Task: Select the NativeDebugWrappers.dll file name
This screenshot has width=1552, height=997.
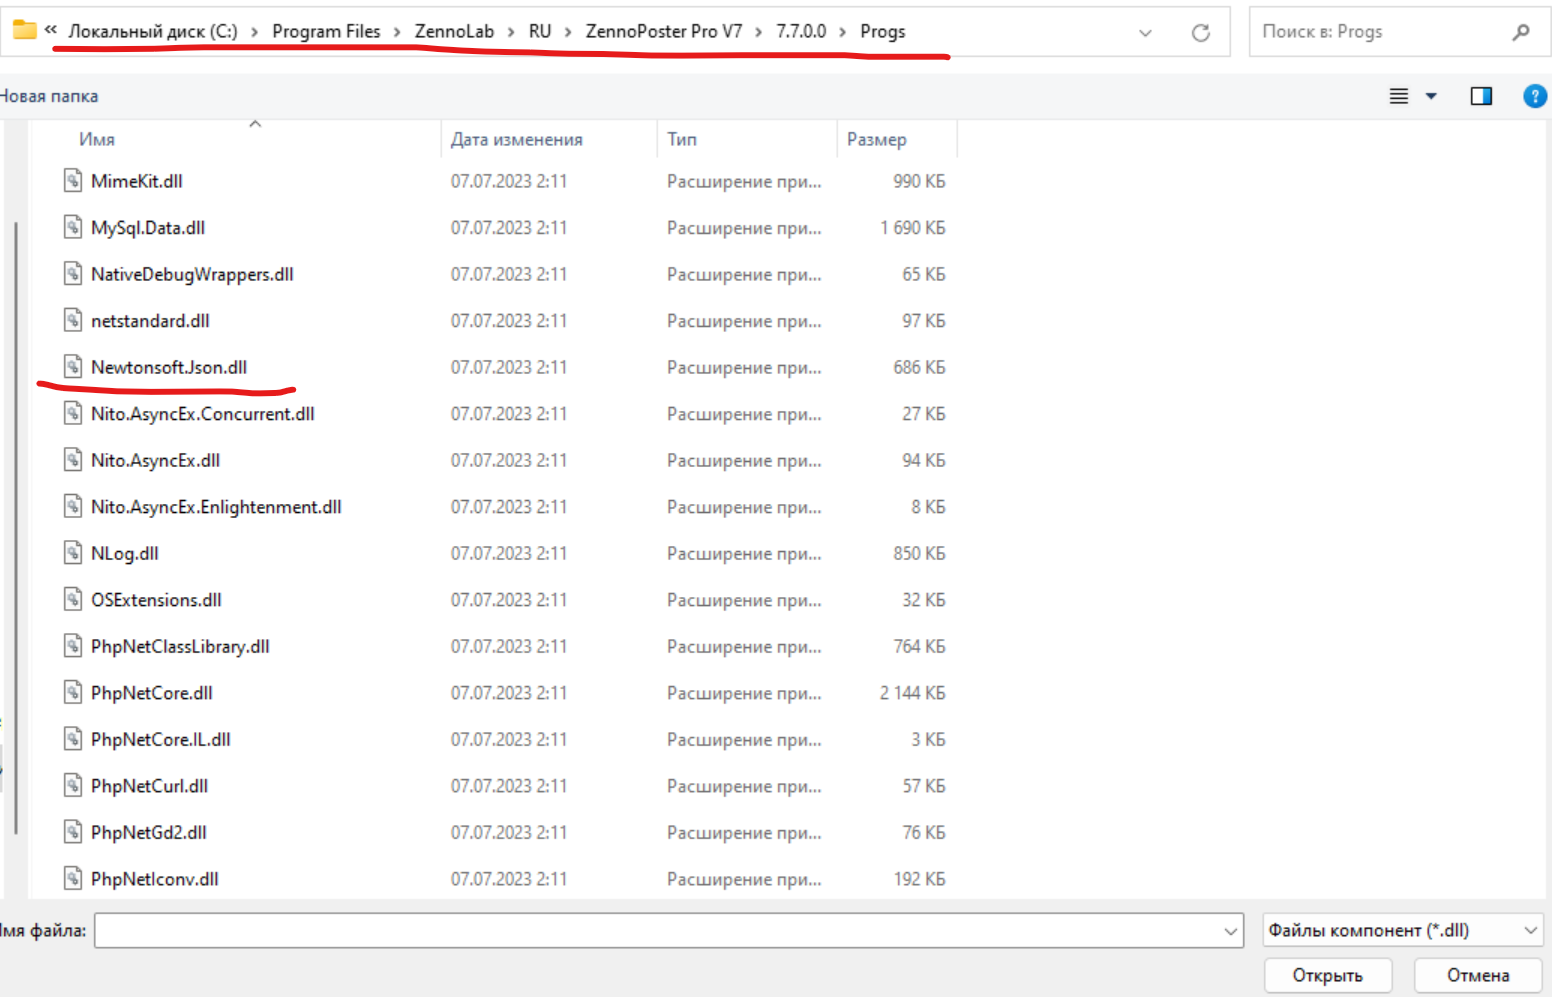Action: (x=192, y=274)
